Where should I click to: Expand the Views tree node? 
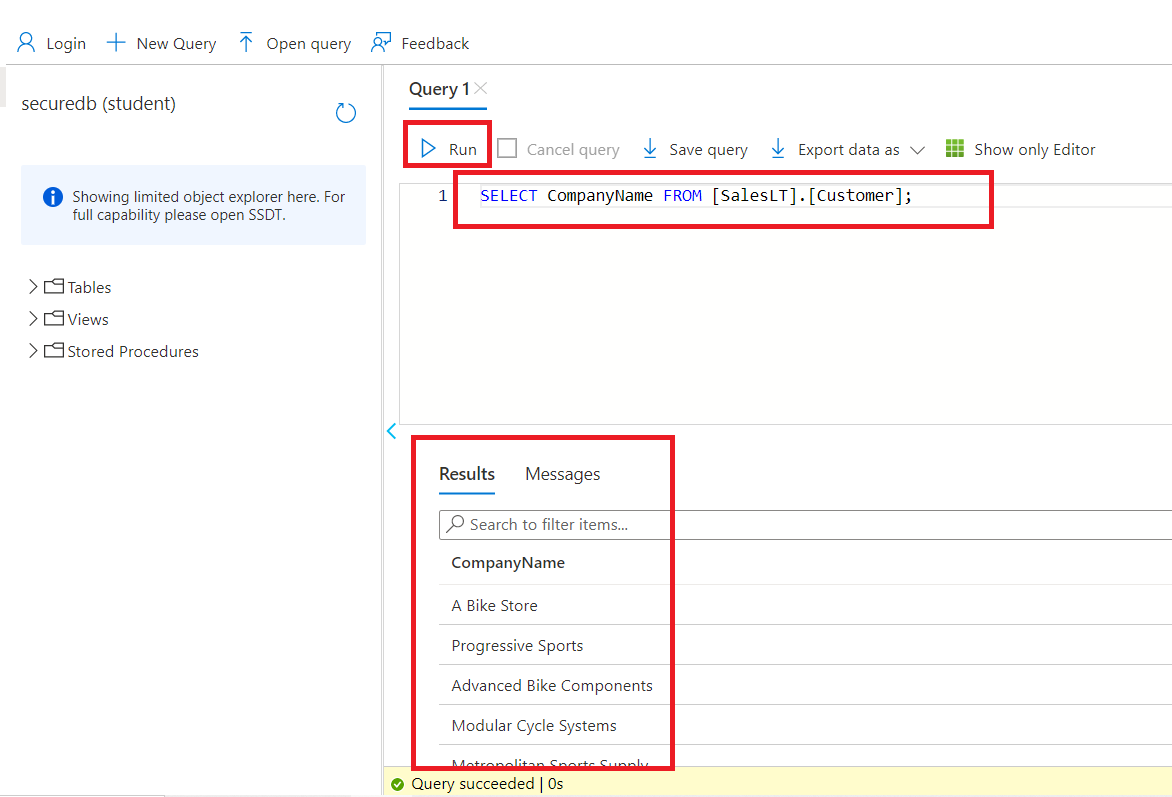point(33,319)
